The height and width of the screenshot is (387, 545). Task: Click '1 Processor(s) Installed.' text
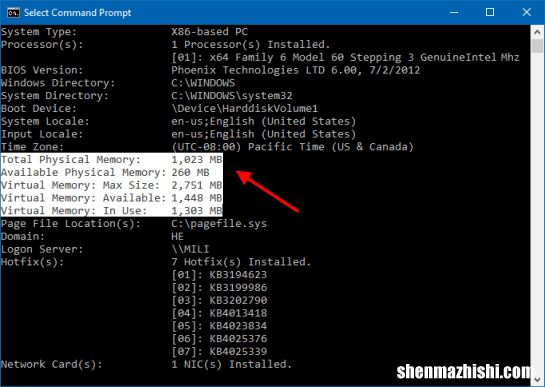251,45
